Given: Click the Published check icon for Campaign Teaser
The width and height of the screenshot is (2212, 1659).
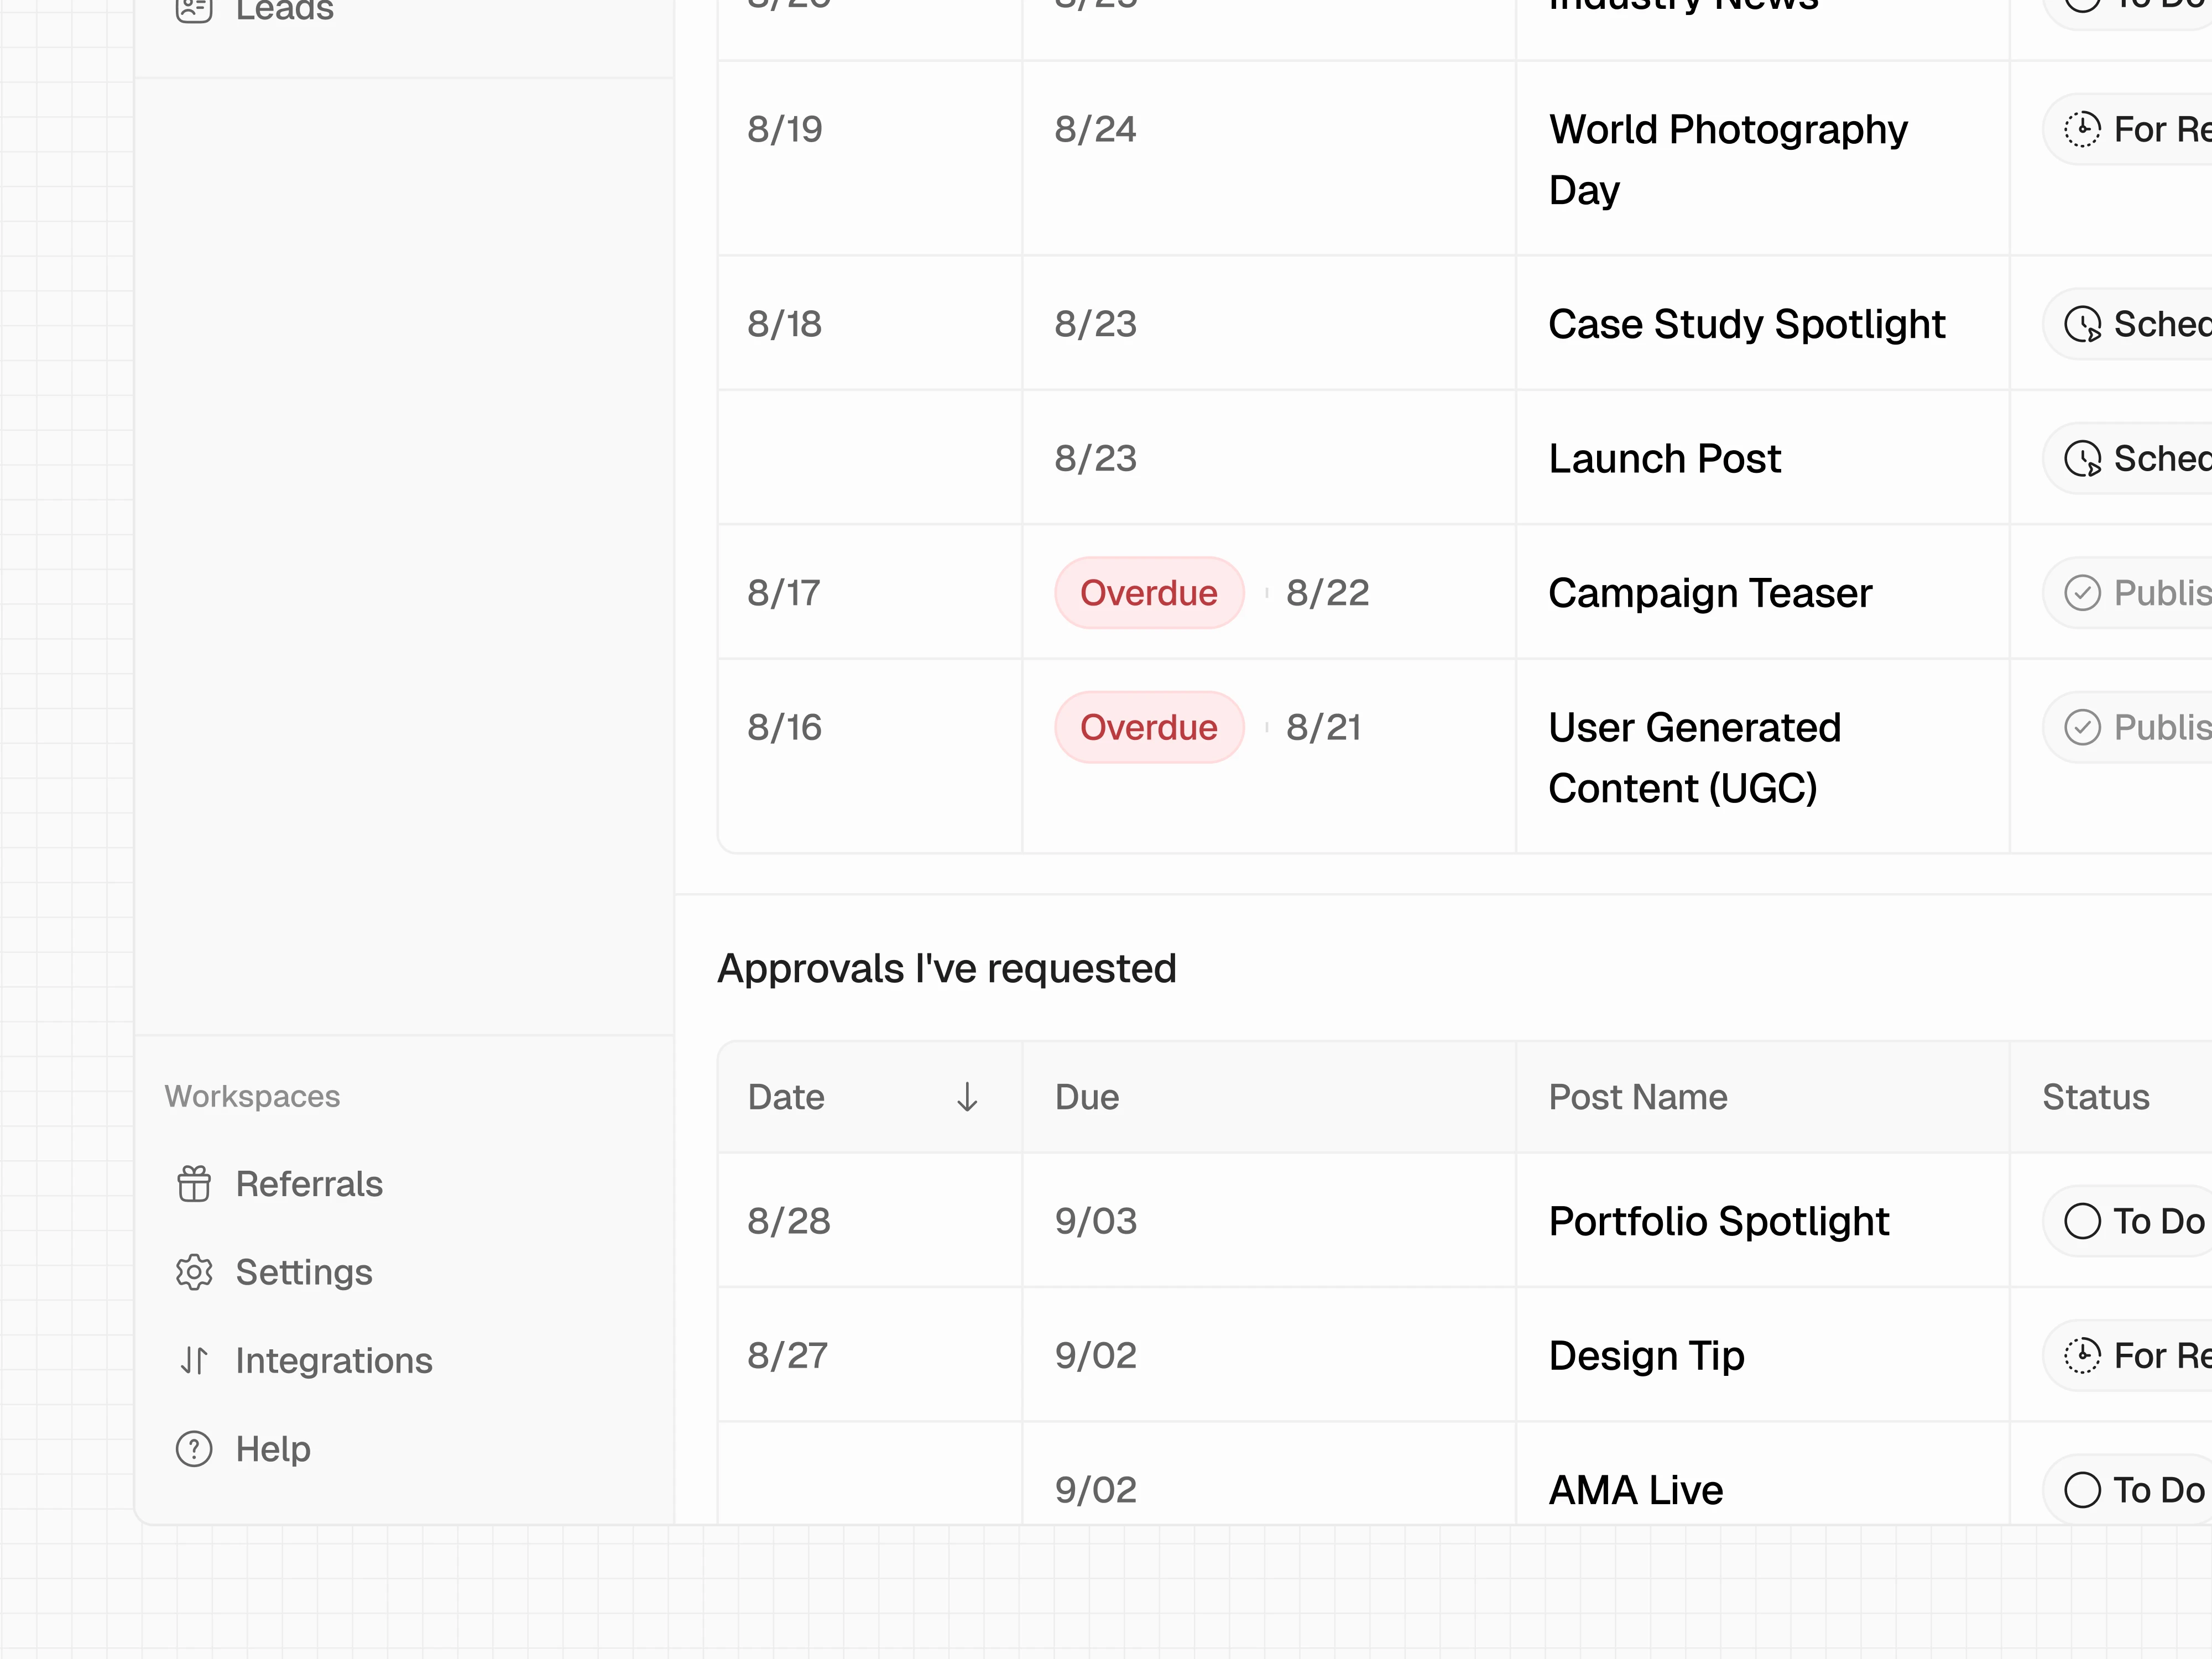Looking at the screenshot, I should tap(2083, 592).
